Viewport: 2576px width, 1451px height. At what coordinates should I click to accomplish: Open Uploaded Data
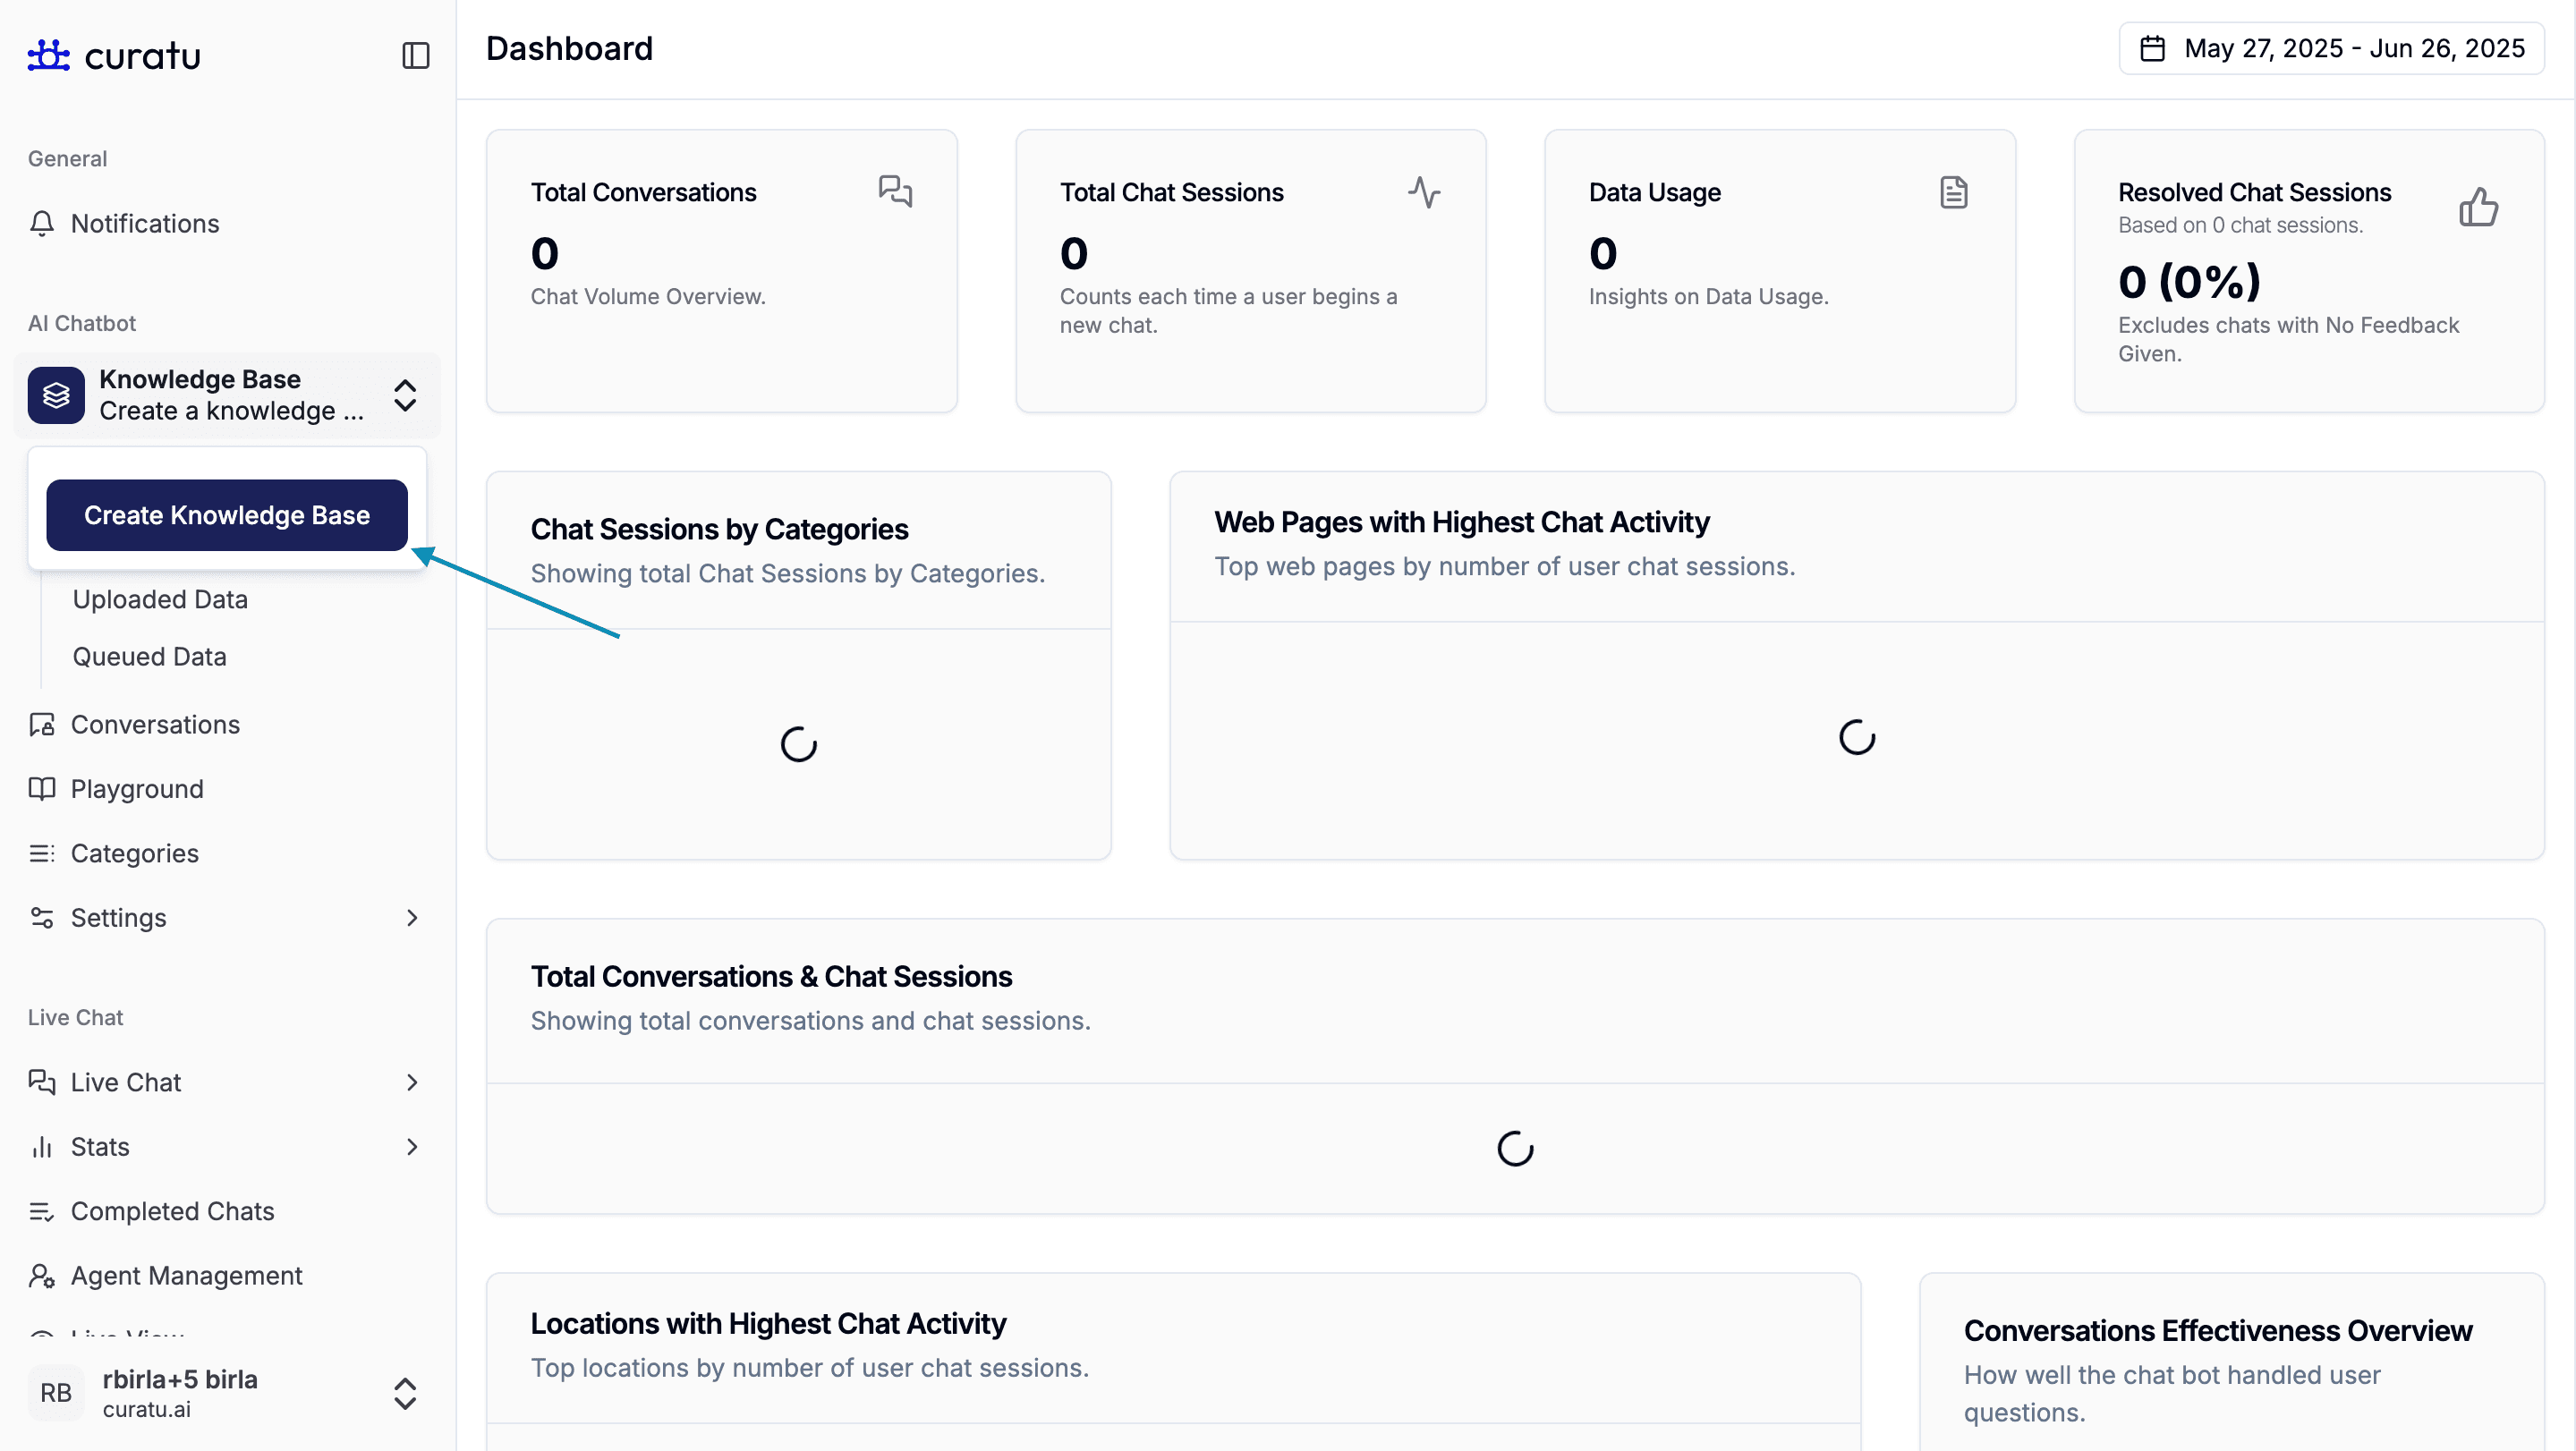pos(160,599)
